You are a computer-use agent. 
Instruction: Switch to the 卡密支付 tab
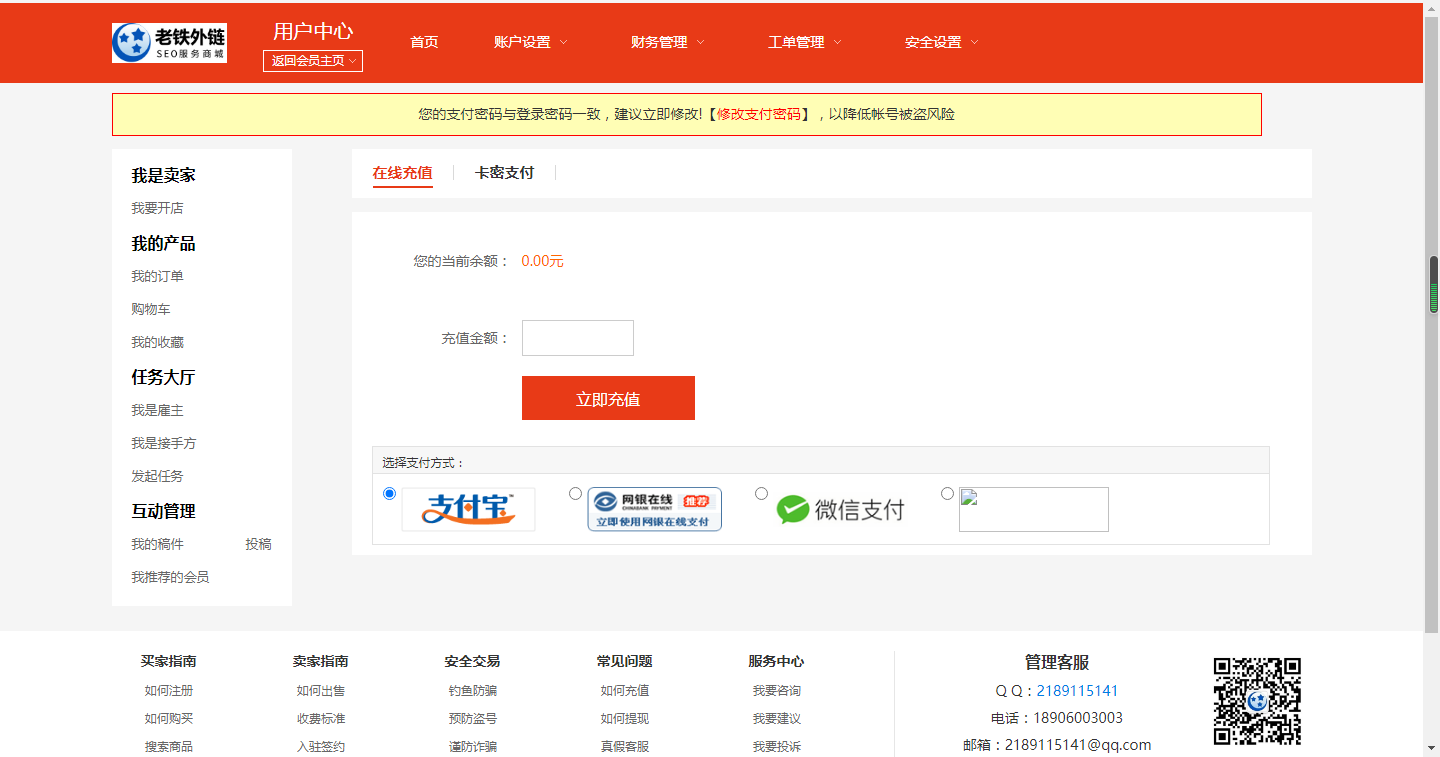504,172
